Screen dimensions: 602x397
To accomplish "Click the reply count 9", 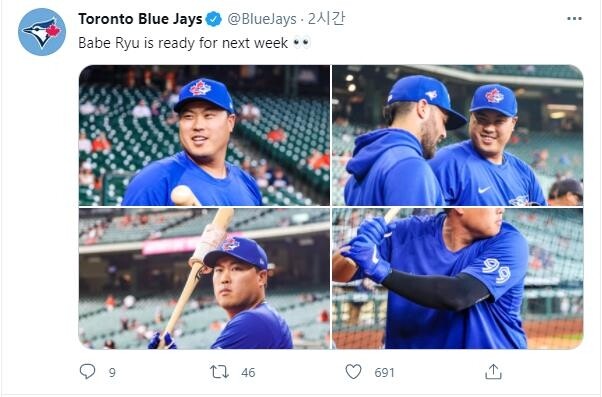I will [112, 372].
